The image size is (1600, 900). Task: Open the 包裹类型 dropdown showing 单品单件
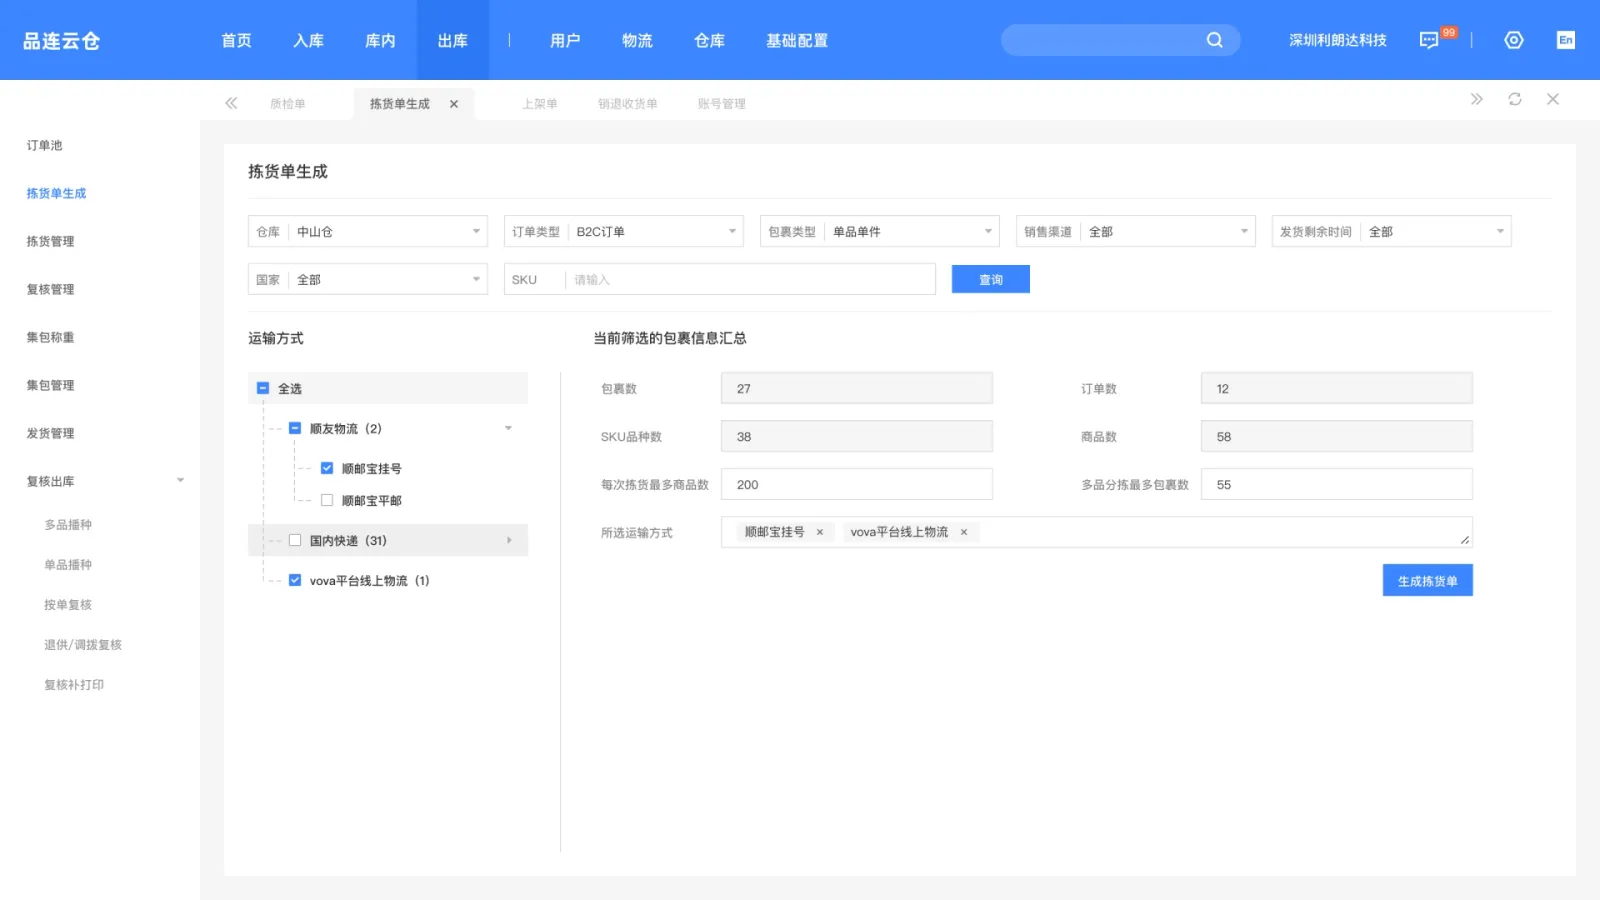click(880, 231)
